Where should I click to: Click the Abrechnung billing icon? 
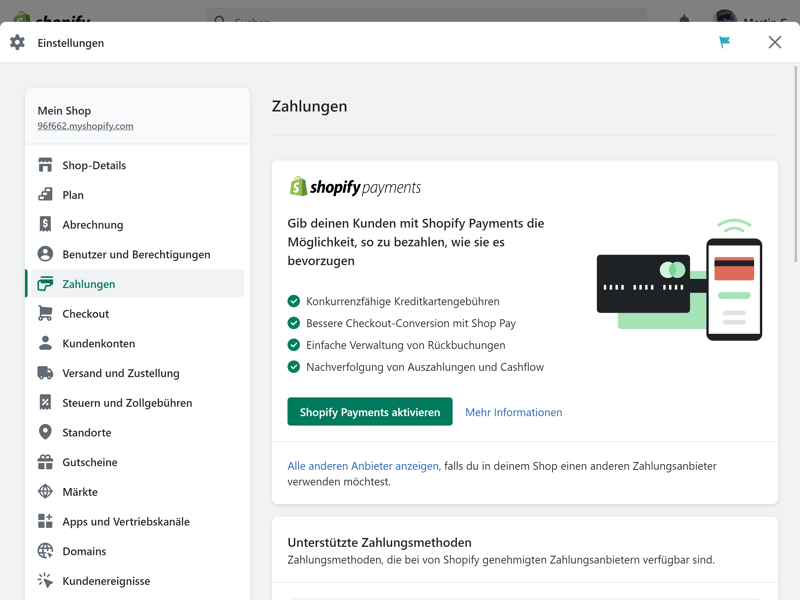tap(45, 225)
